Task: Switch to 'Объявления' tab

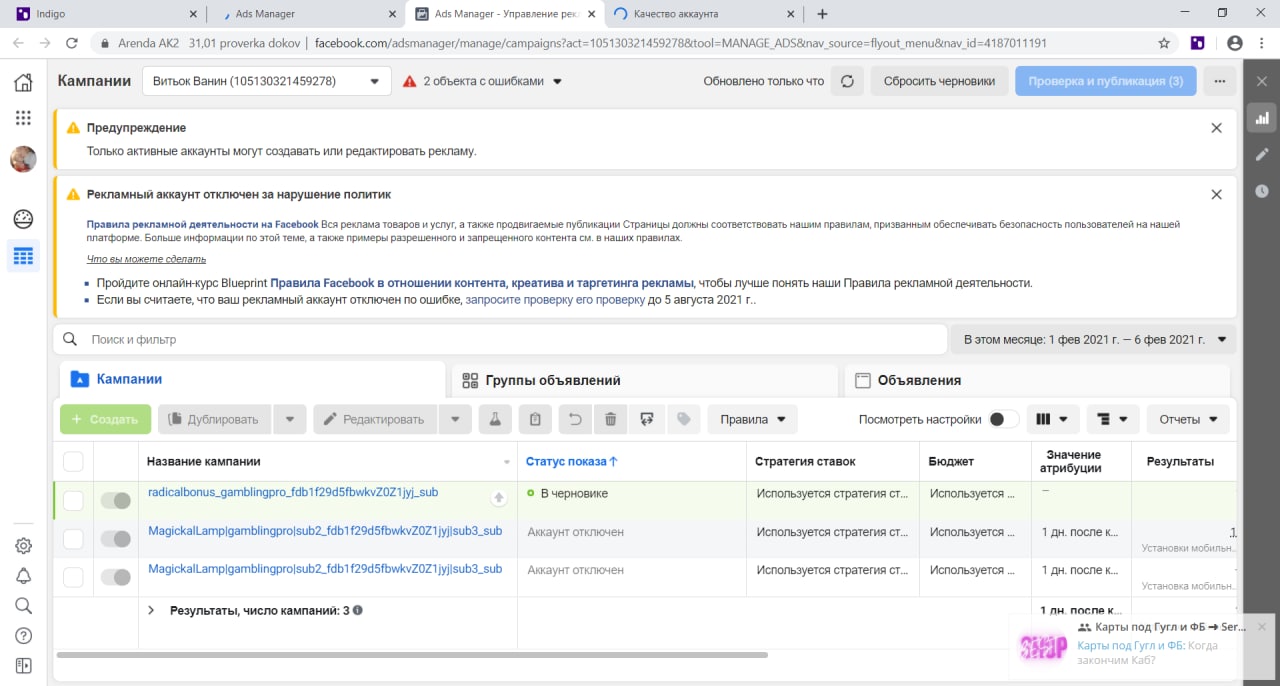Action: pos(1037,380)
